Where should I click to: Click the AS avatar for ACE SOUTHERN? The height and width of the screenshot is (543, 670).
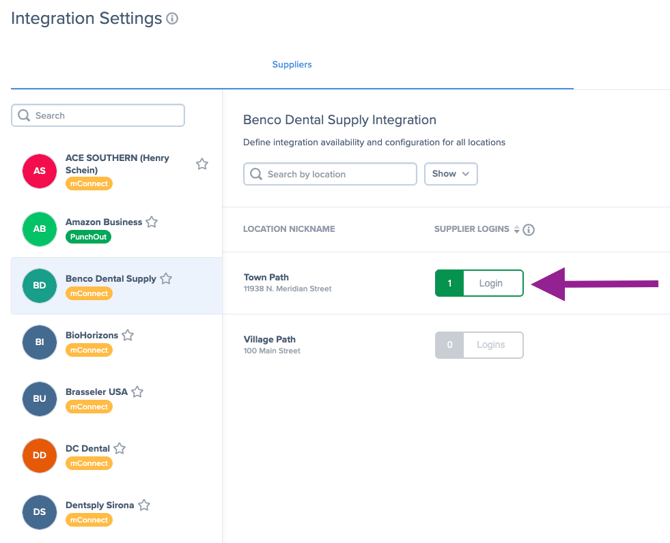click(x=39, y=171)
